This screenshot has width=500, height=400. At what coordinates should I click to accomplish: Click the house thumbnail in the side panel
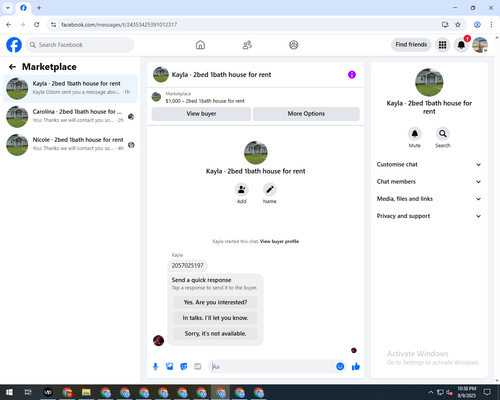tap(429, 82)
